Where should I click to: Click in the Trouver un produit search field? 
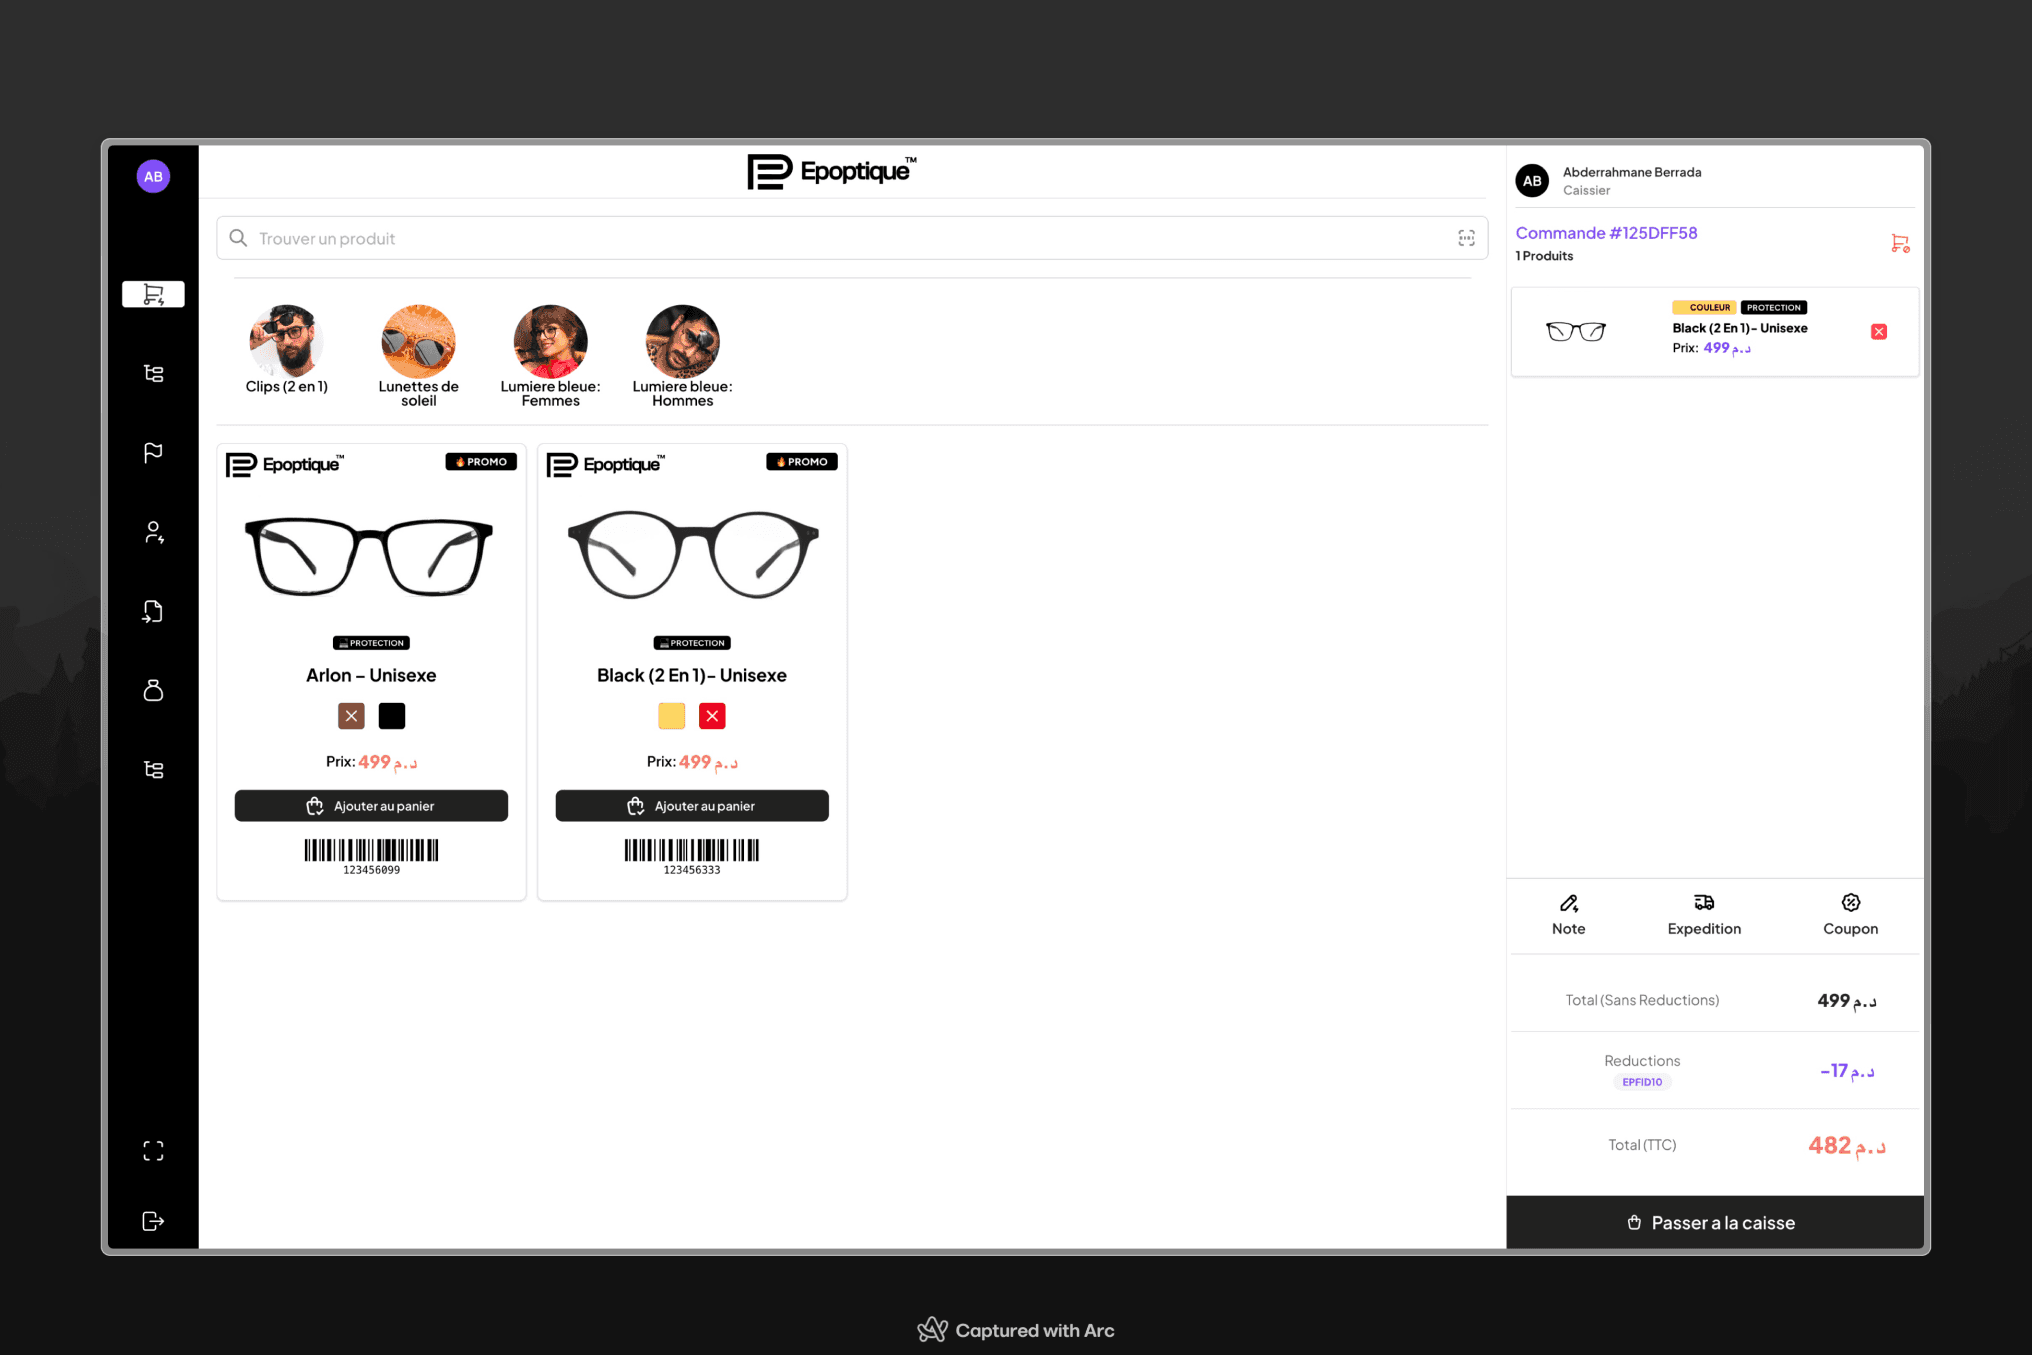pos(800,238)
